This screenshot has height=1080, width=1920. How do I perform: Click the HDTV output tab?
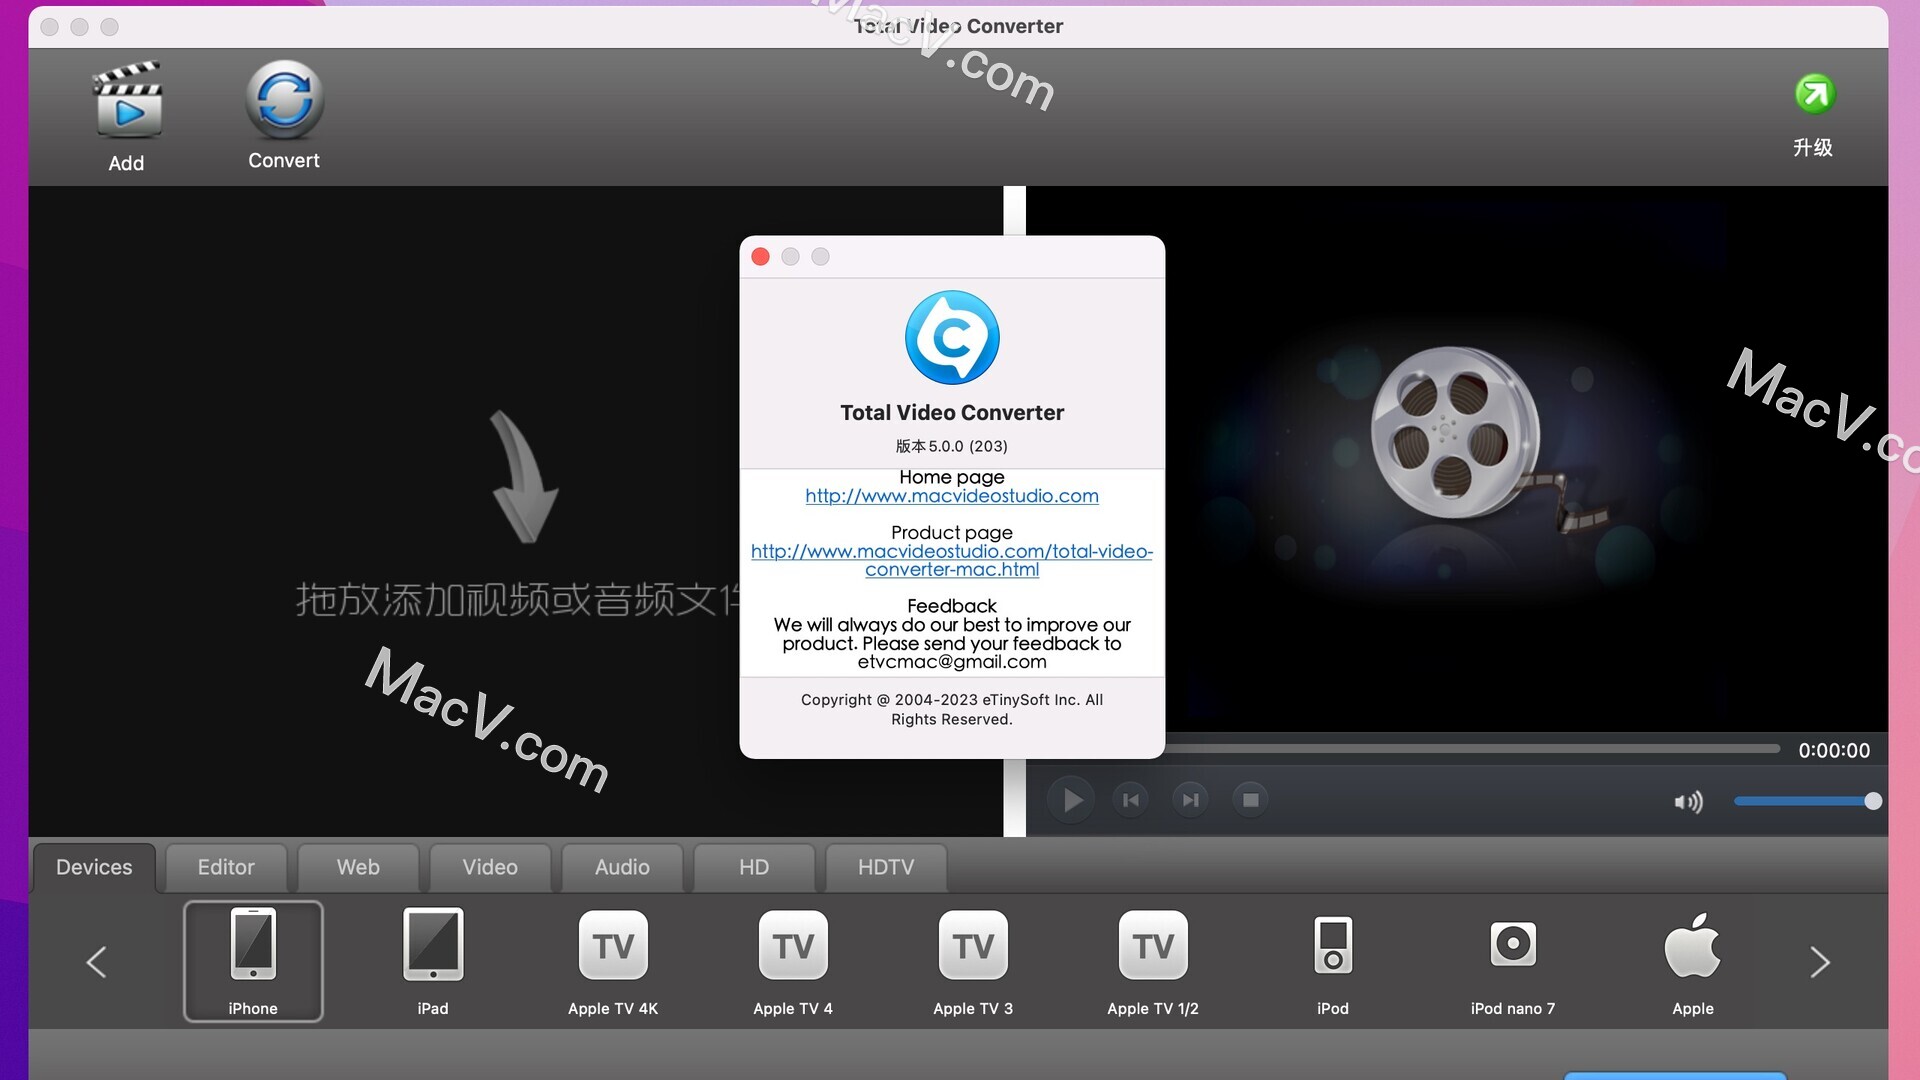tap(886, 868)
